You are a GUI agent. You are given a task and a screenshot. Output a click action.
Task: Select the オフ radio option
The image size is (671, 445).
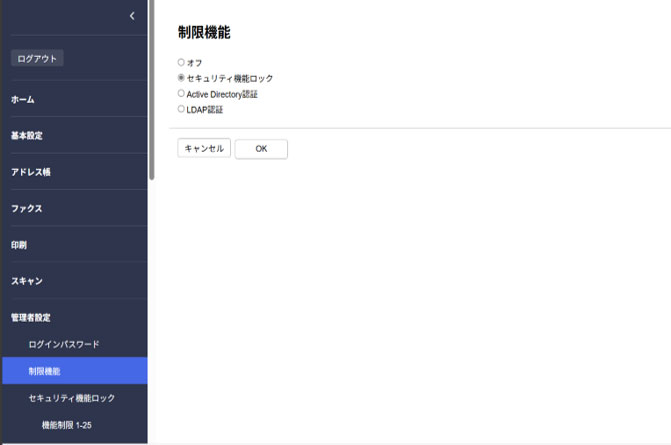pyautogui.click(x=181, y=62)
